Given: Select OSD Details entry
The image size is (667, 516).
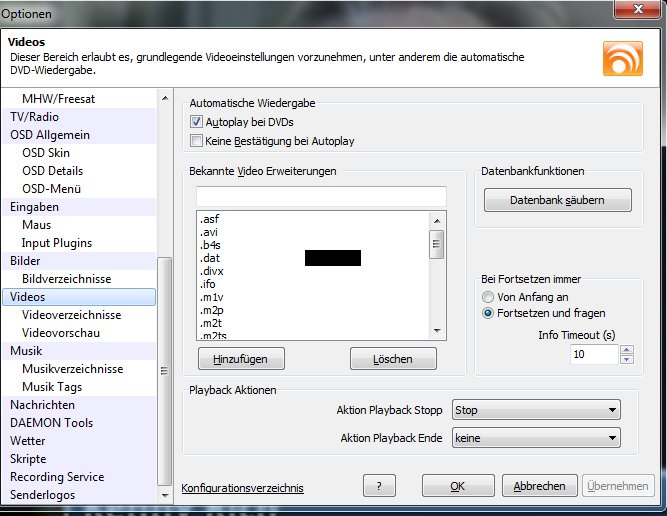Looking at the screenshot, I should coord(79,171).
